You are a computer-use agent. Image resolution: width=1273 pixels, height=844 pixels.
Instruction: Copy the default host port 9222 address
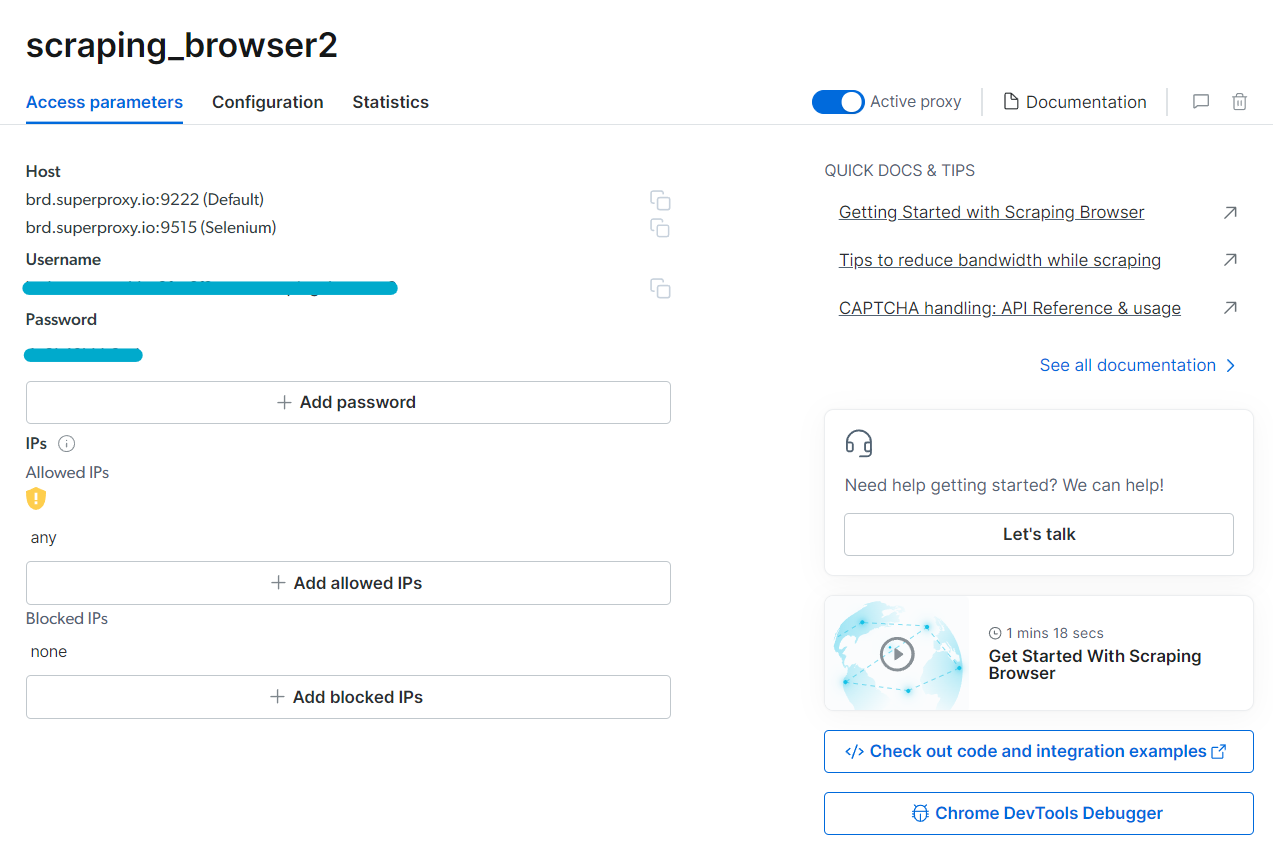tap(660, 200)
